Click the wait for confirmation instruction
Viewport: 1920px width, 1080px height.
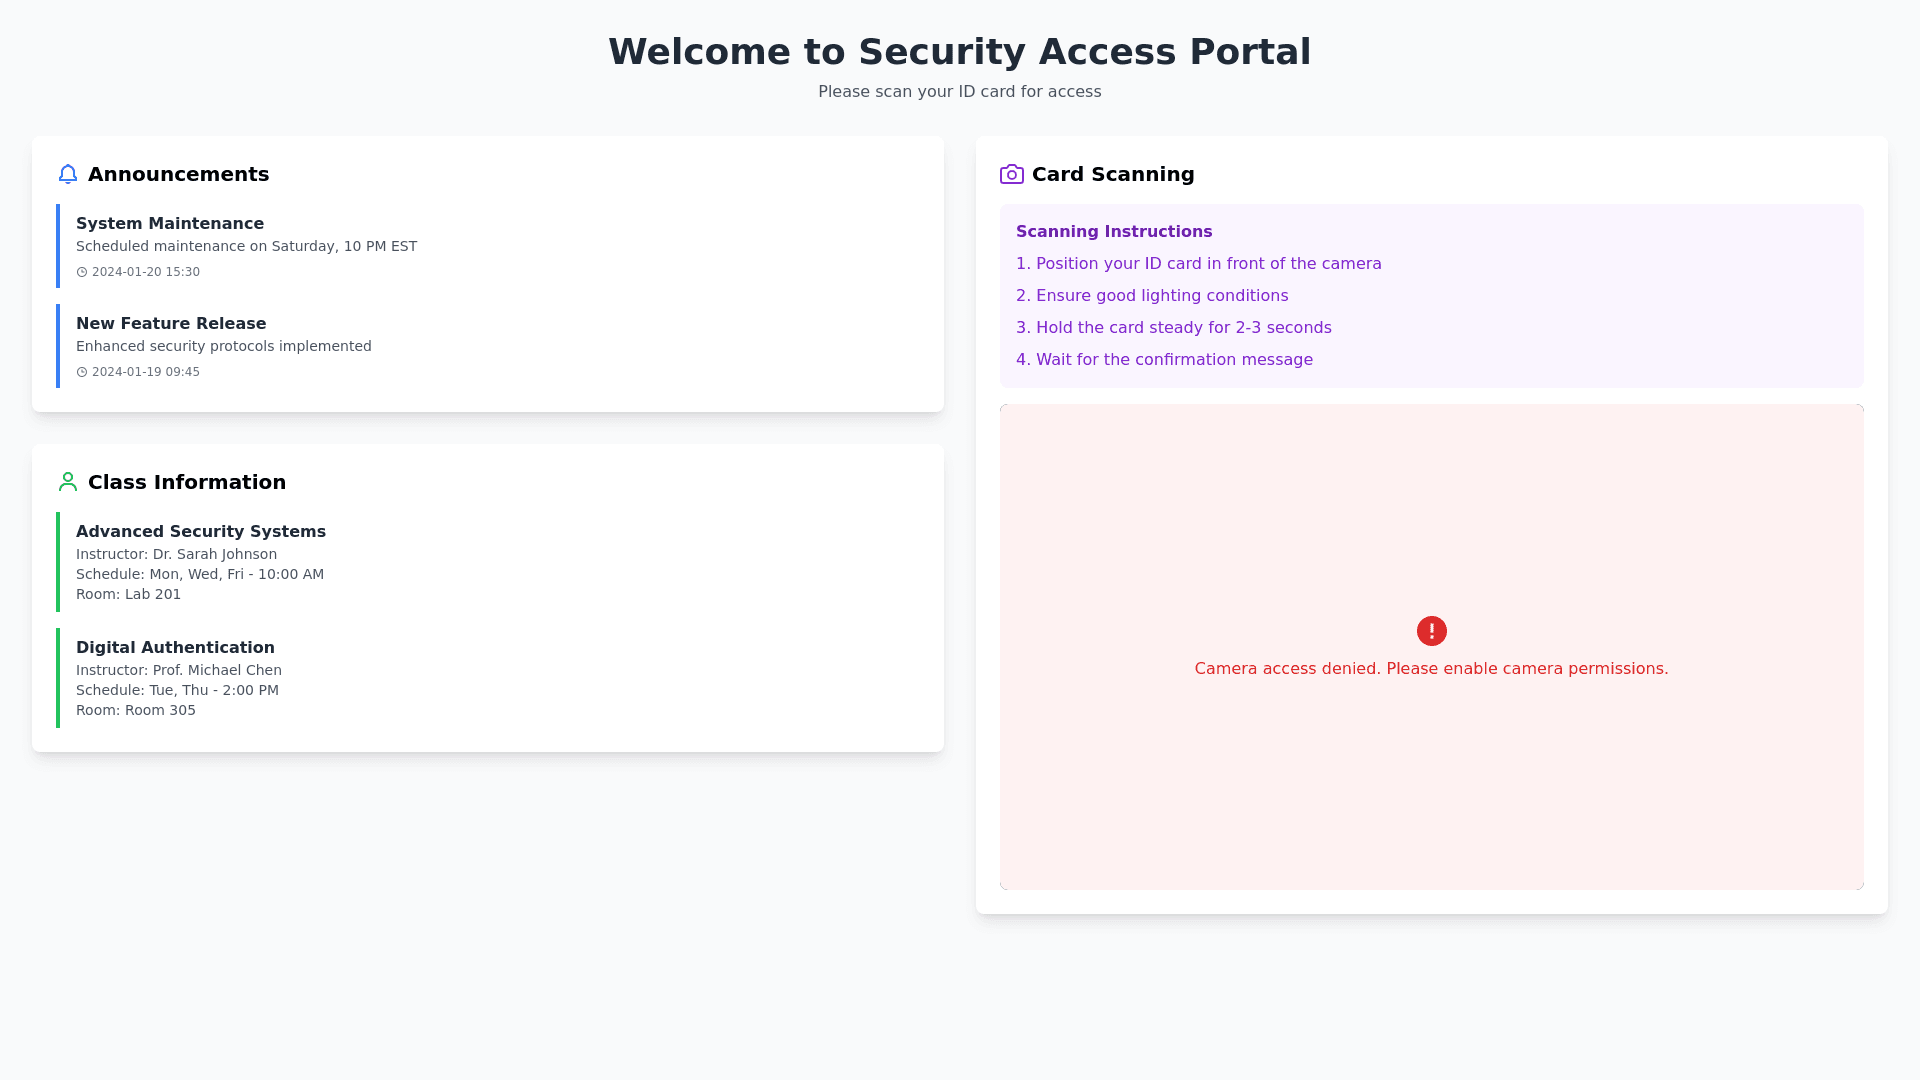(1164, 360)
